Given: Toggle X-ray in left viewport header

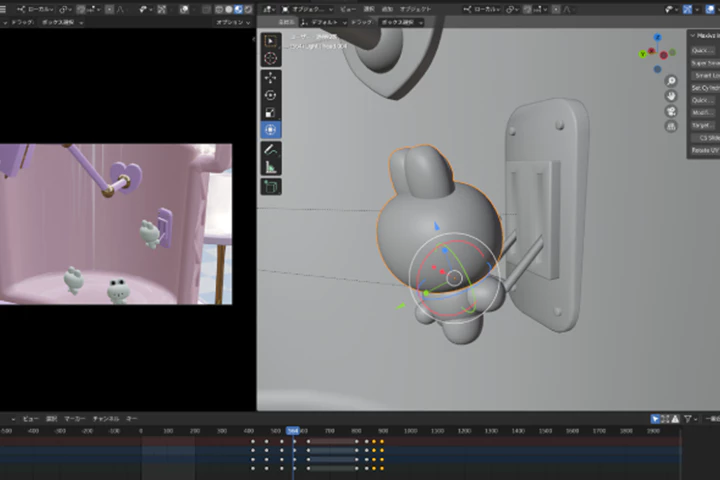Looking at the screenshot, I should [207, 9].
